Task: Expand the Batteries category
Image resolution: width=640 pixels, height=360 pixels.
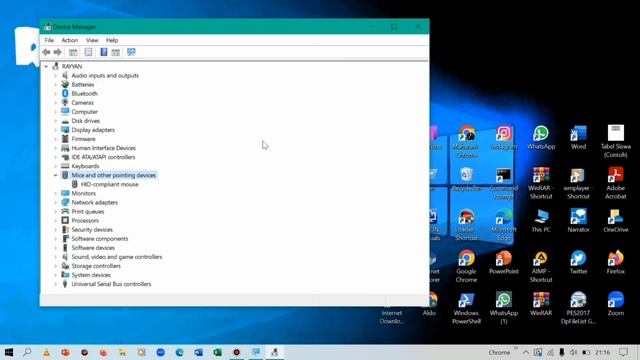Action: pos(56,84)
